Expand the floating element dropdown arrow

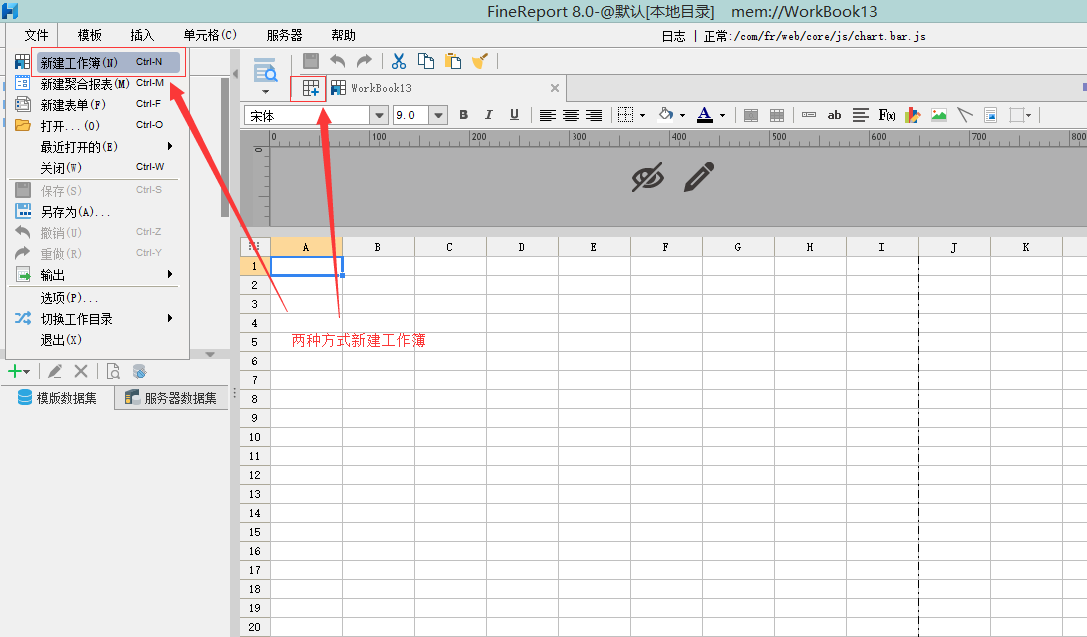[1028, 116]
